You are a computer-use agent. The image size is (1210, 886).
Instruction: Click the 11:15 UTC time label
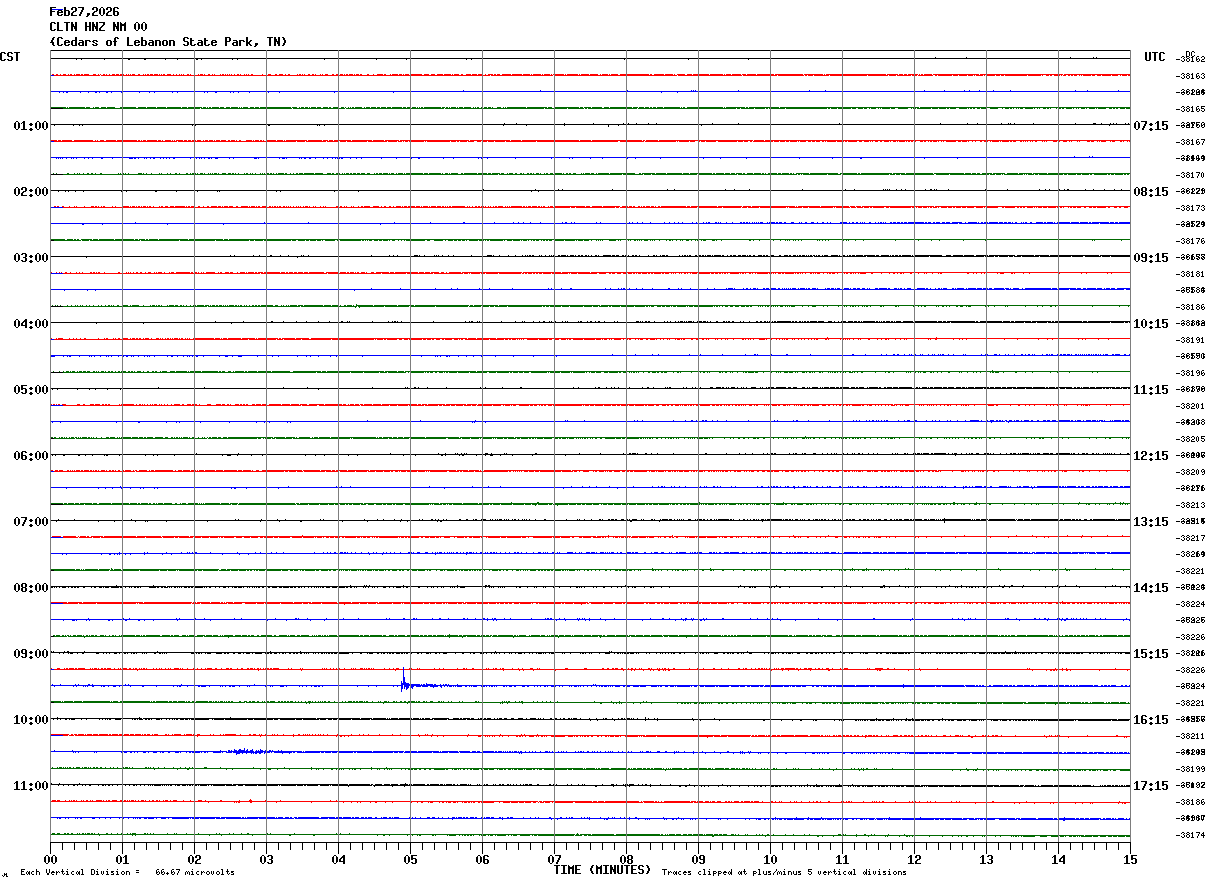1151,390
